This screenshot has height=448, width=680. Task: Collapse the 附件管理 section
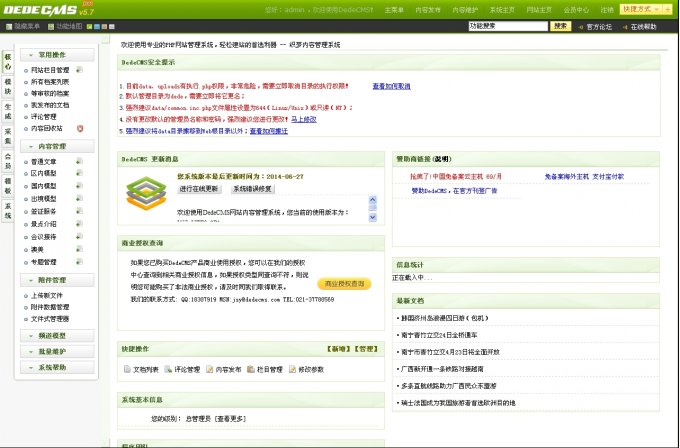57,280
